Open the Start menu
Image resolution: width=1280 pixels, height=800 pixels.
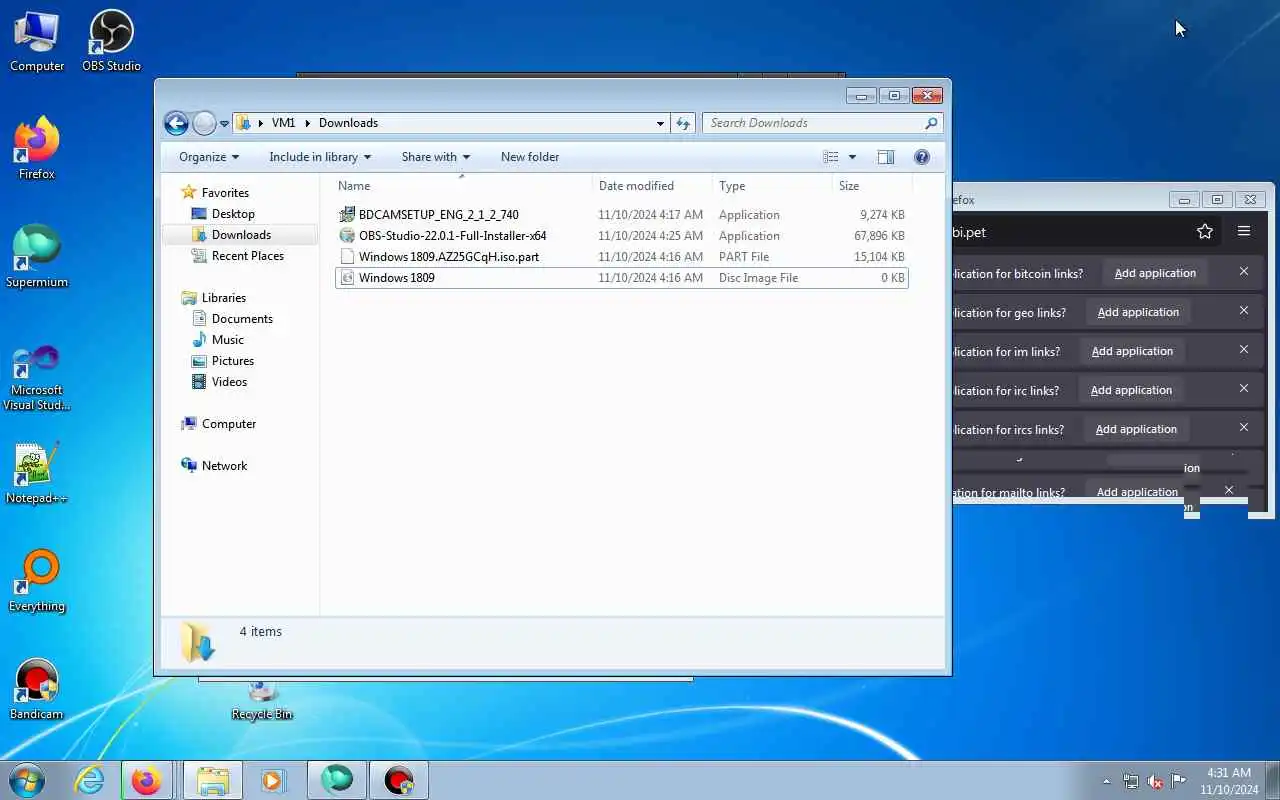(x=27, y=780)
